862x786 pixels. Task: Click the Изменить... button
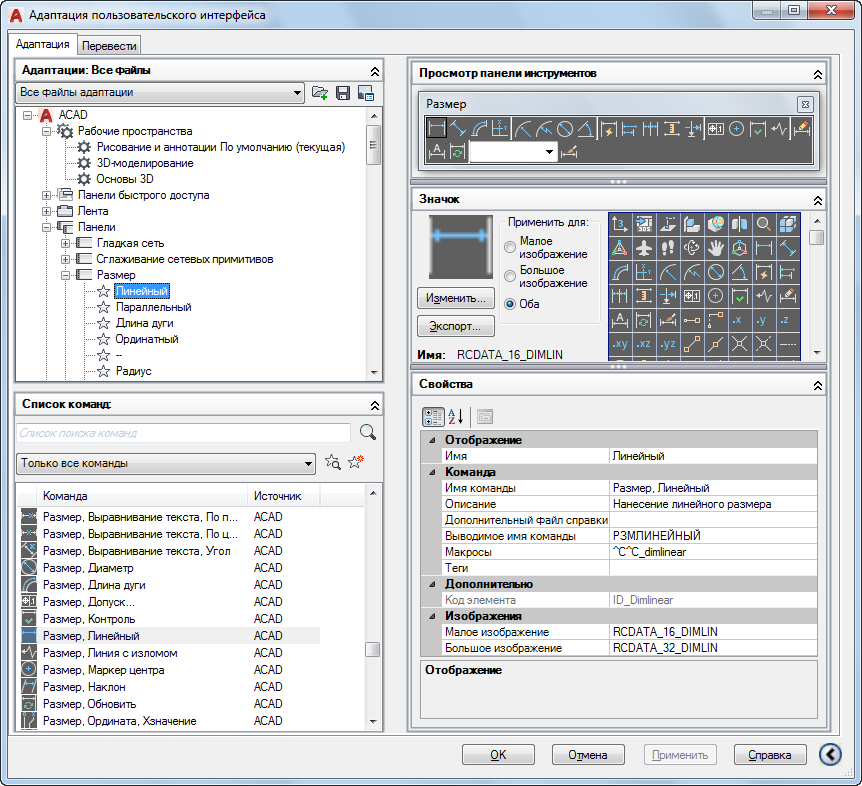pyautogui.click(x=456, y=298)
